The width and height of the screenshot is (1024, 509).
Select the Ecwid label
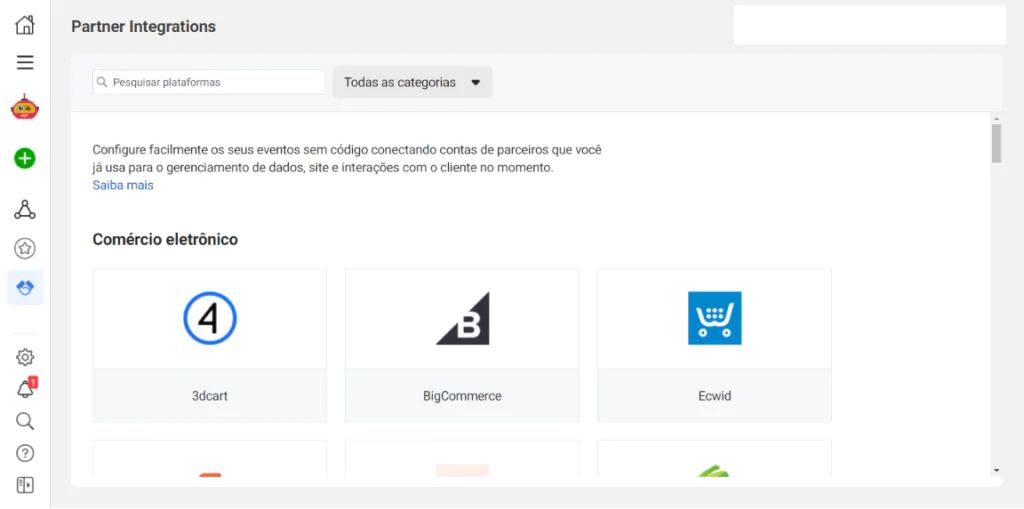point(714,396)
